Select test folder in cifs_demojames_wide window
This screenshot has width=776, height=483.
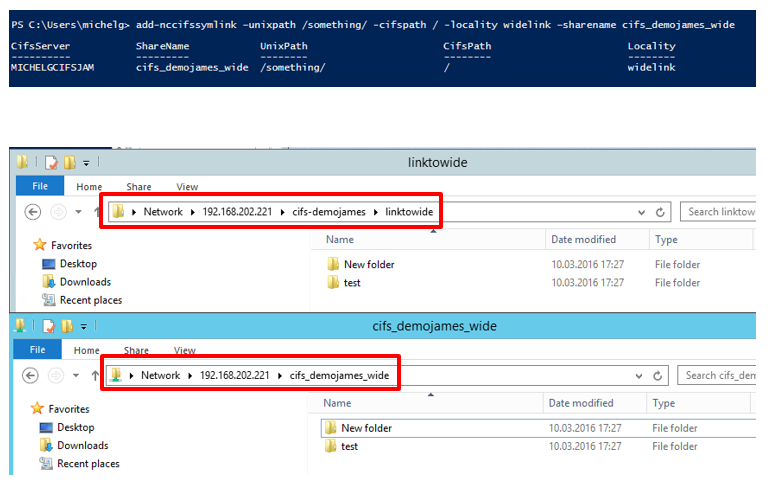tap(349, 447)
